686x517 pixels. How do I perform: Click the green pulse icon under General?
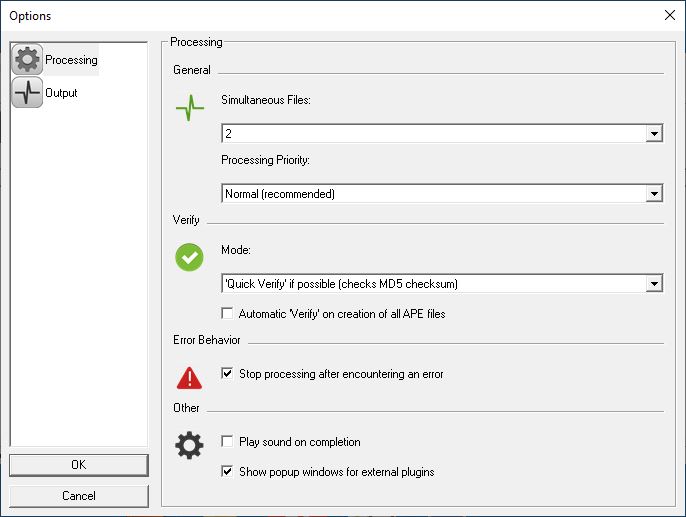(189, 108)
